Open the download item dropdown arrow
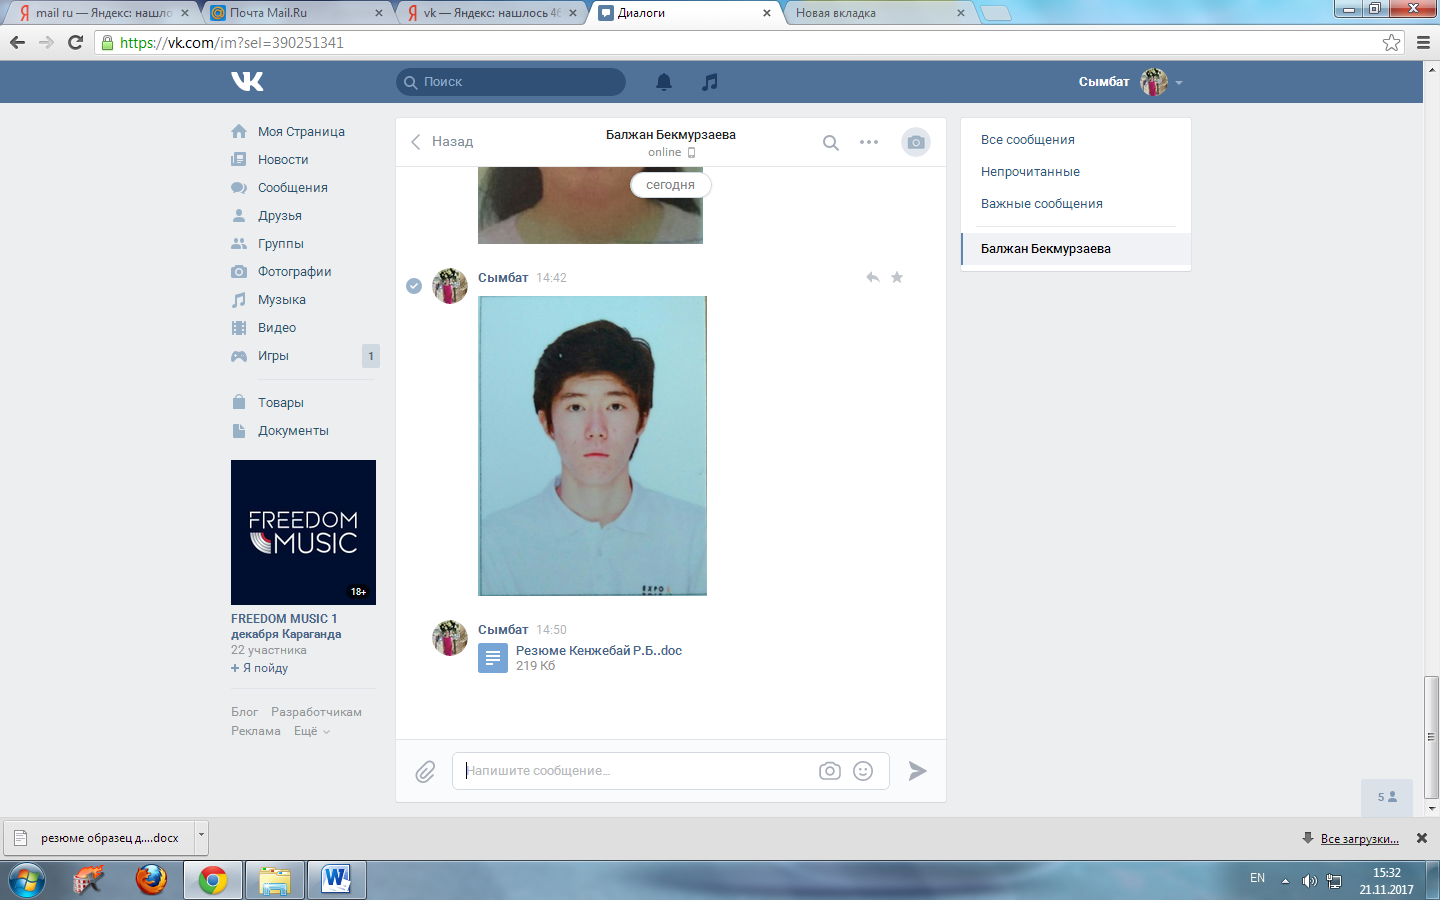 click(201, 833)
